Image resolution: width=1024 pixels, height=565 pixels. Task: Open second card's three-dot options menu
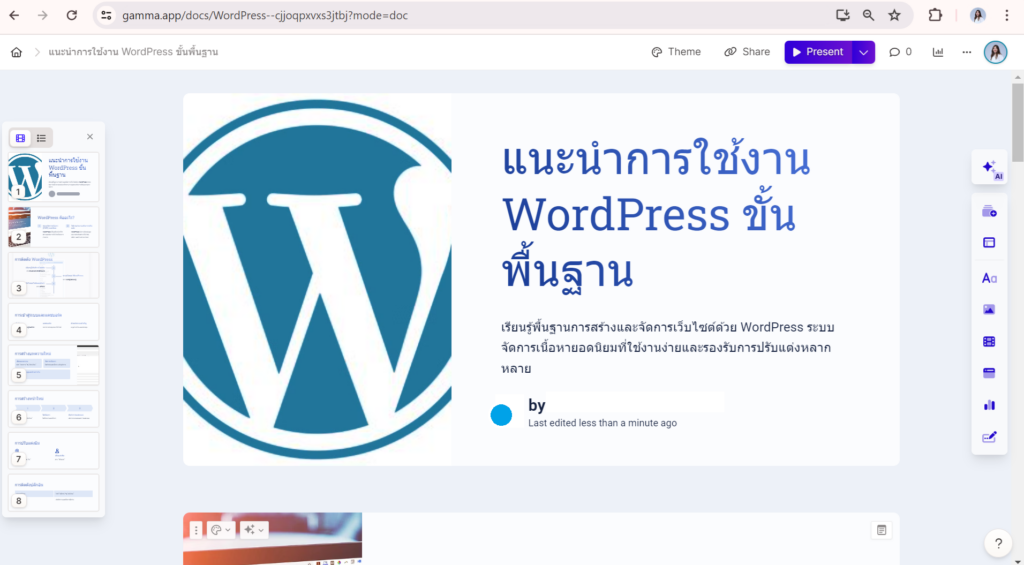(196, 530)
